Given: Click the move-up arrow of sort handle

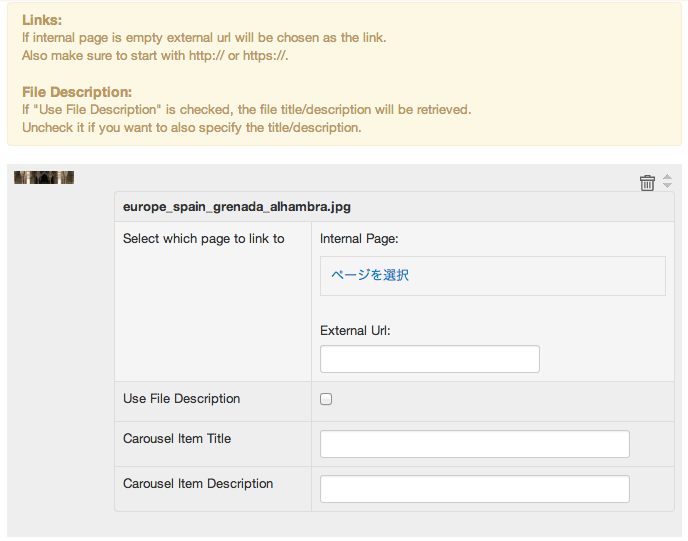Looking at the screenshot, I should pyautogui.click(x=667, y=178).
